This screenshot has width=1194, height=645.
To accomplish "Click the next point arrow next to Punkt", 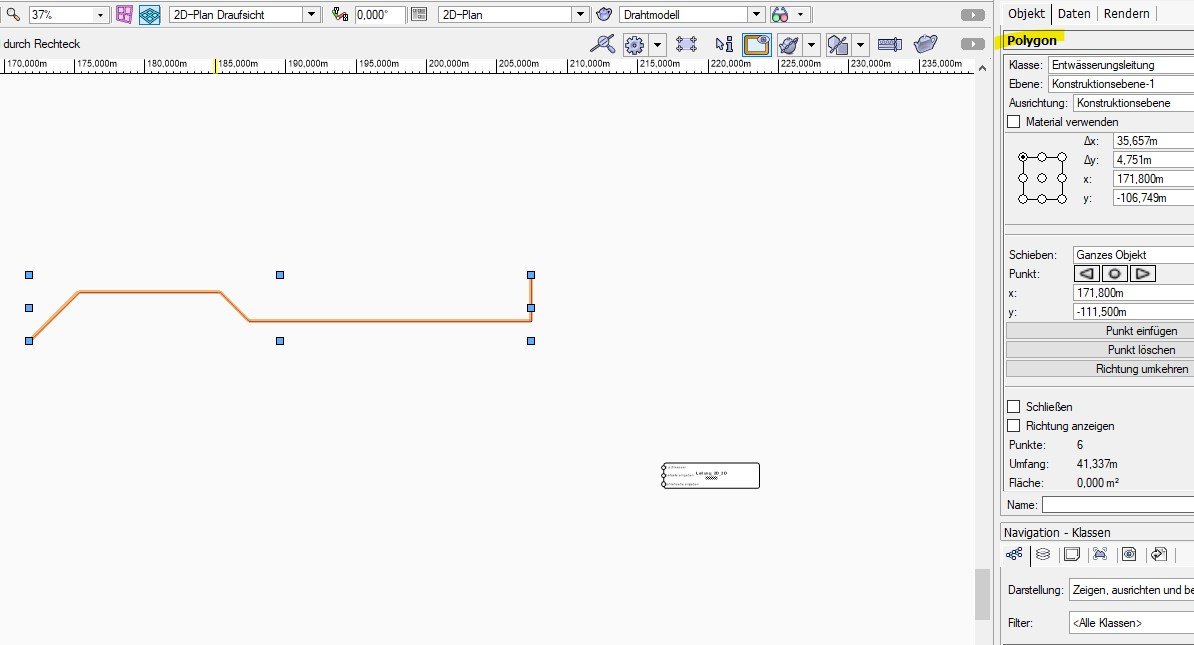I will (1142, 274).
